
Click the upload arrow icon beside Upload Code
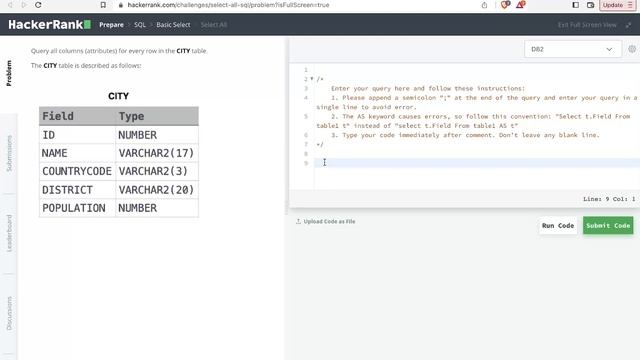click(x=298, y=221)
